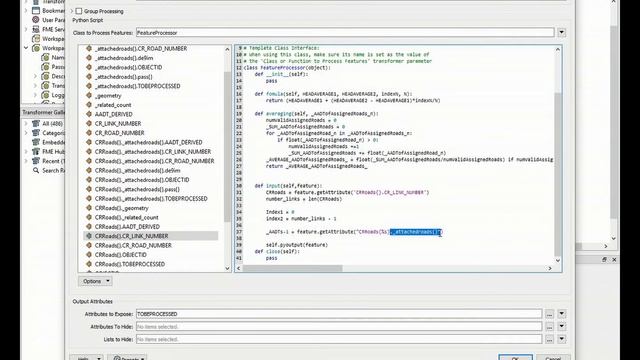
Task: Select _attachedroads{}.TOBEPROCESSED attribute icon
Action: [89, 86]
